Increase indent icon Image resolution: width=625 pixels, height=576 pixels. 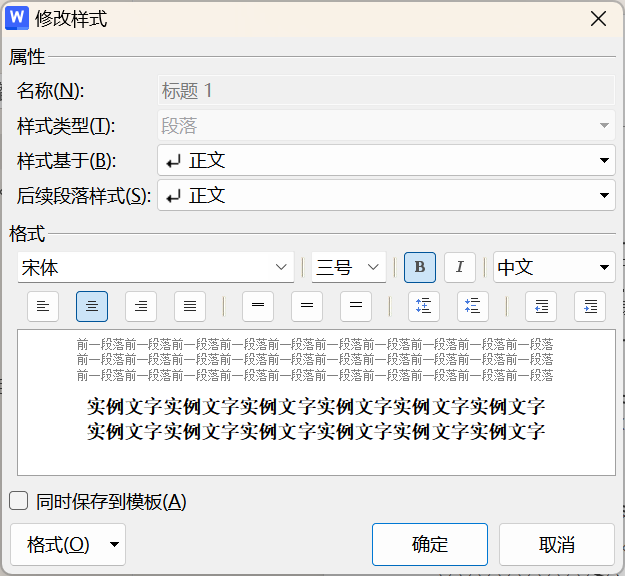pyautogui.click(x=590, y=306)
